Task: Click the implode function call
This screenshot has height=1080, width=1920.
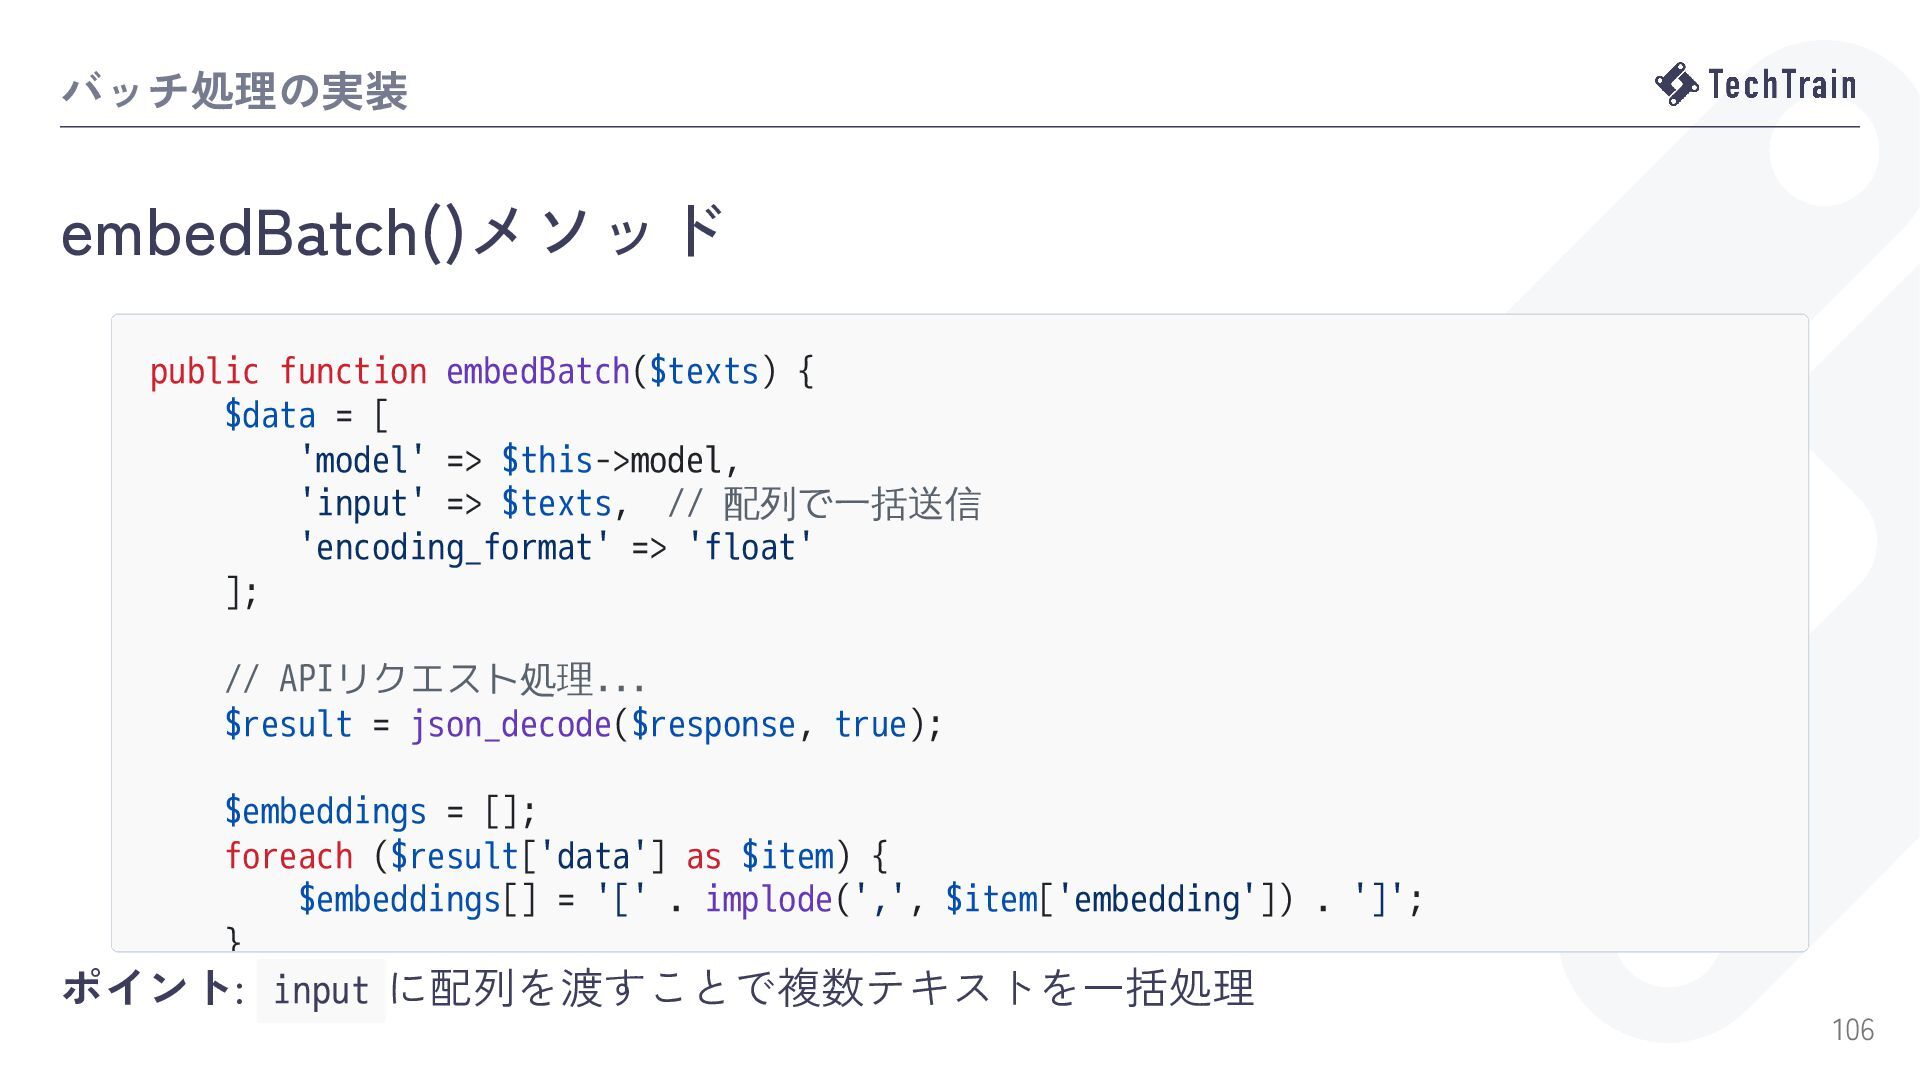Action: pyautogui.click(x=769, y=899)
